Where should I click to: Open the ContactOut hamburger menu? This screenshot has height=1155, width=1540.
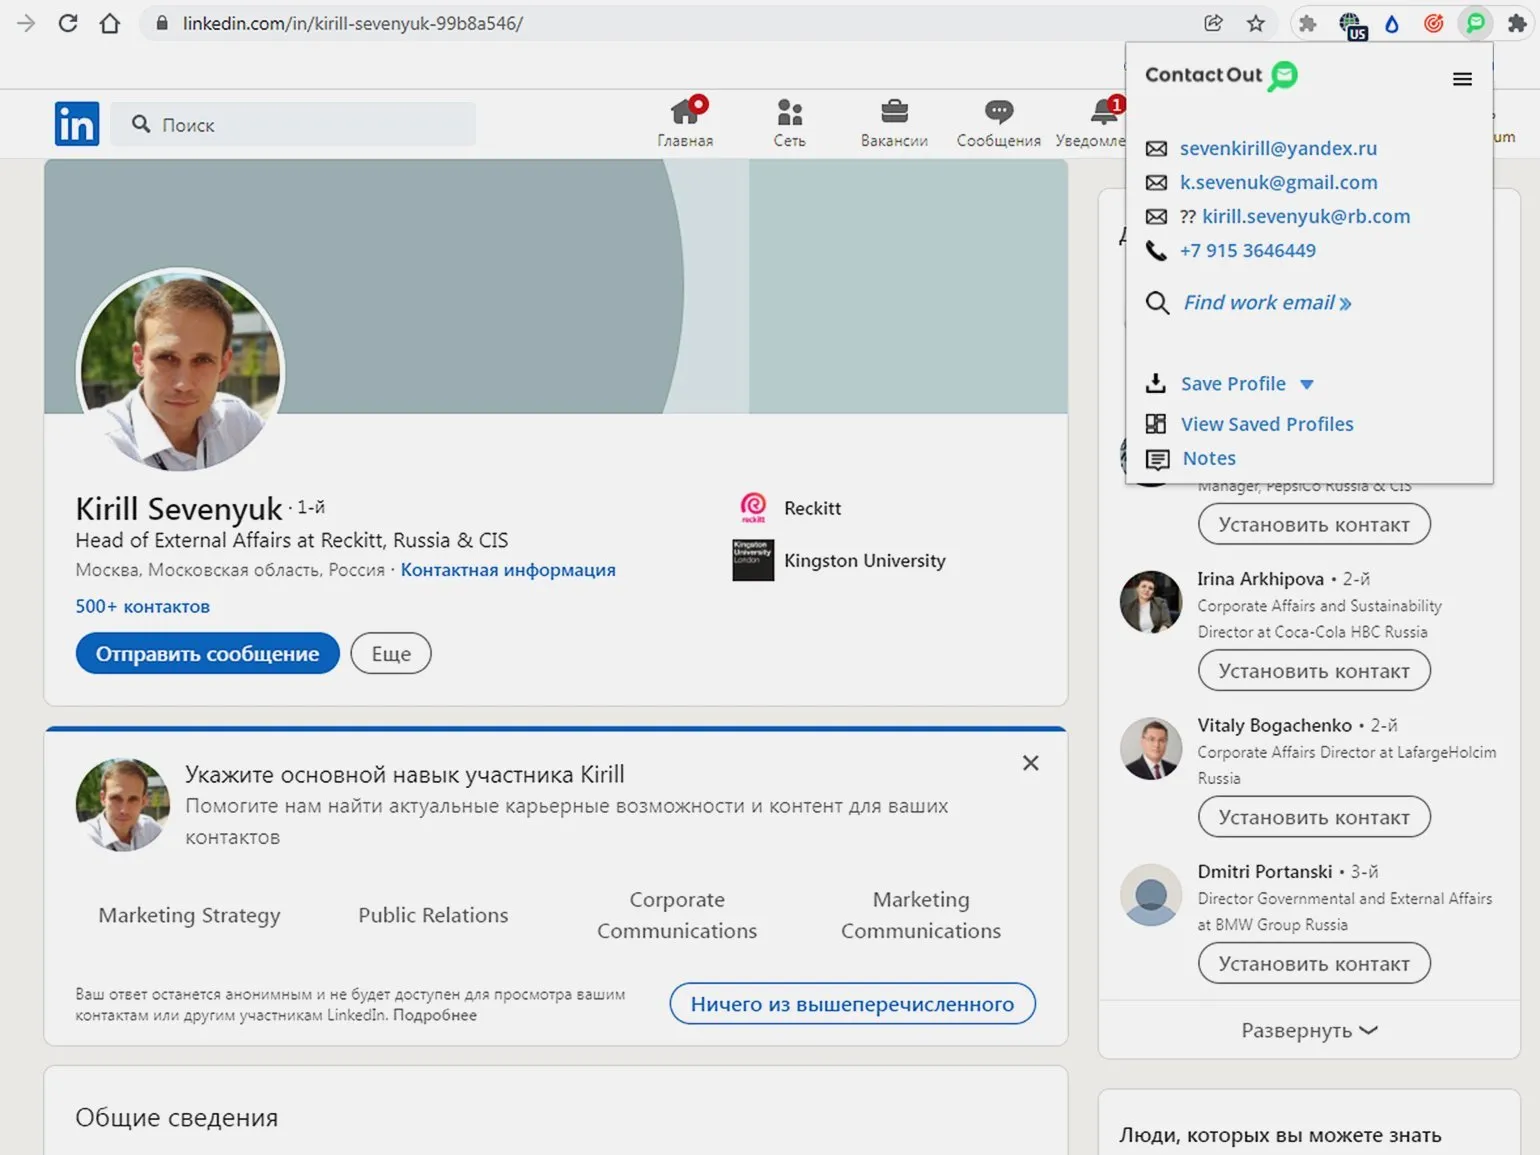tap(1462, 79)
